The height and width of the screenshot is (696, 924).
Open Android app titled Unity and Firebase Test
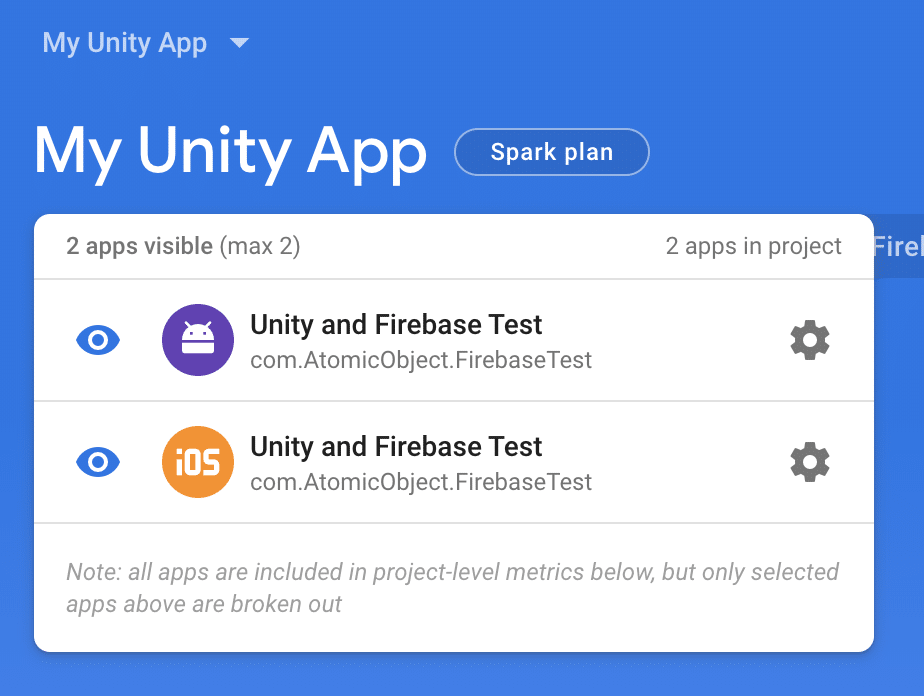(x=396, y=325)
